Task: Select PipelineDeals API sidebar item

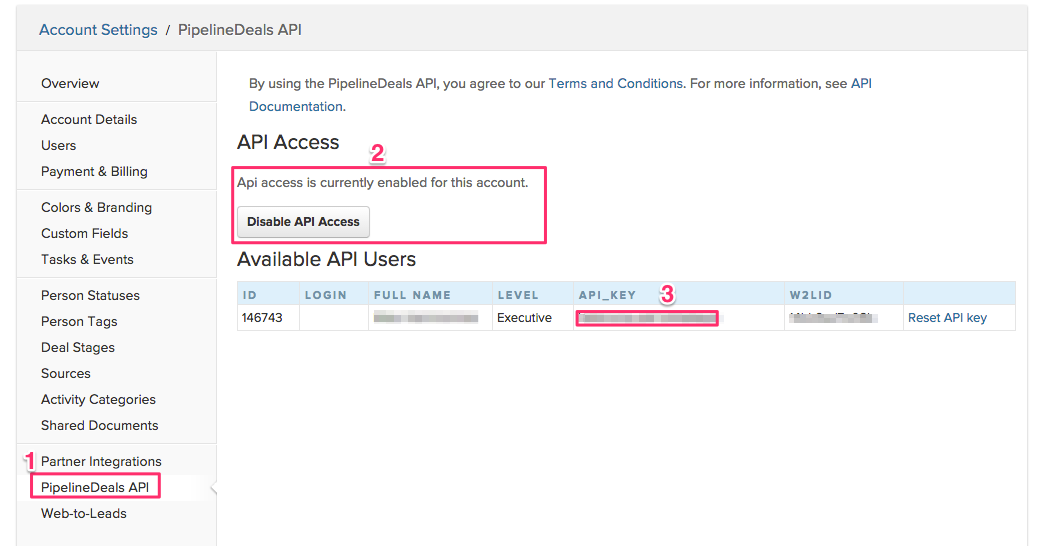Action: [x=97, y=488]
